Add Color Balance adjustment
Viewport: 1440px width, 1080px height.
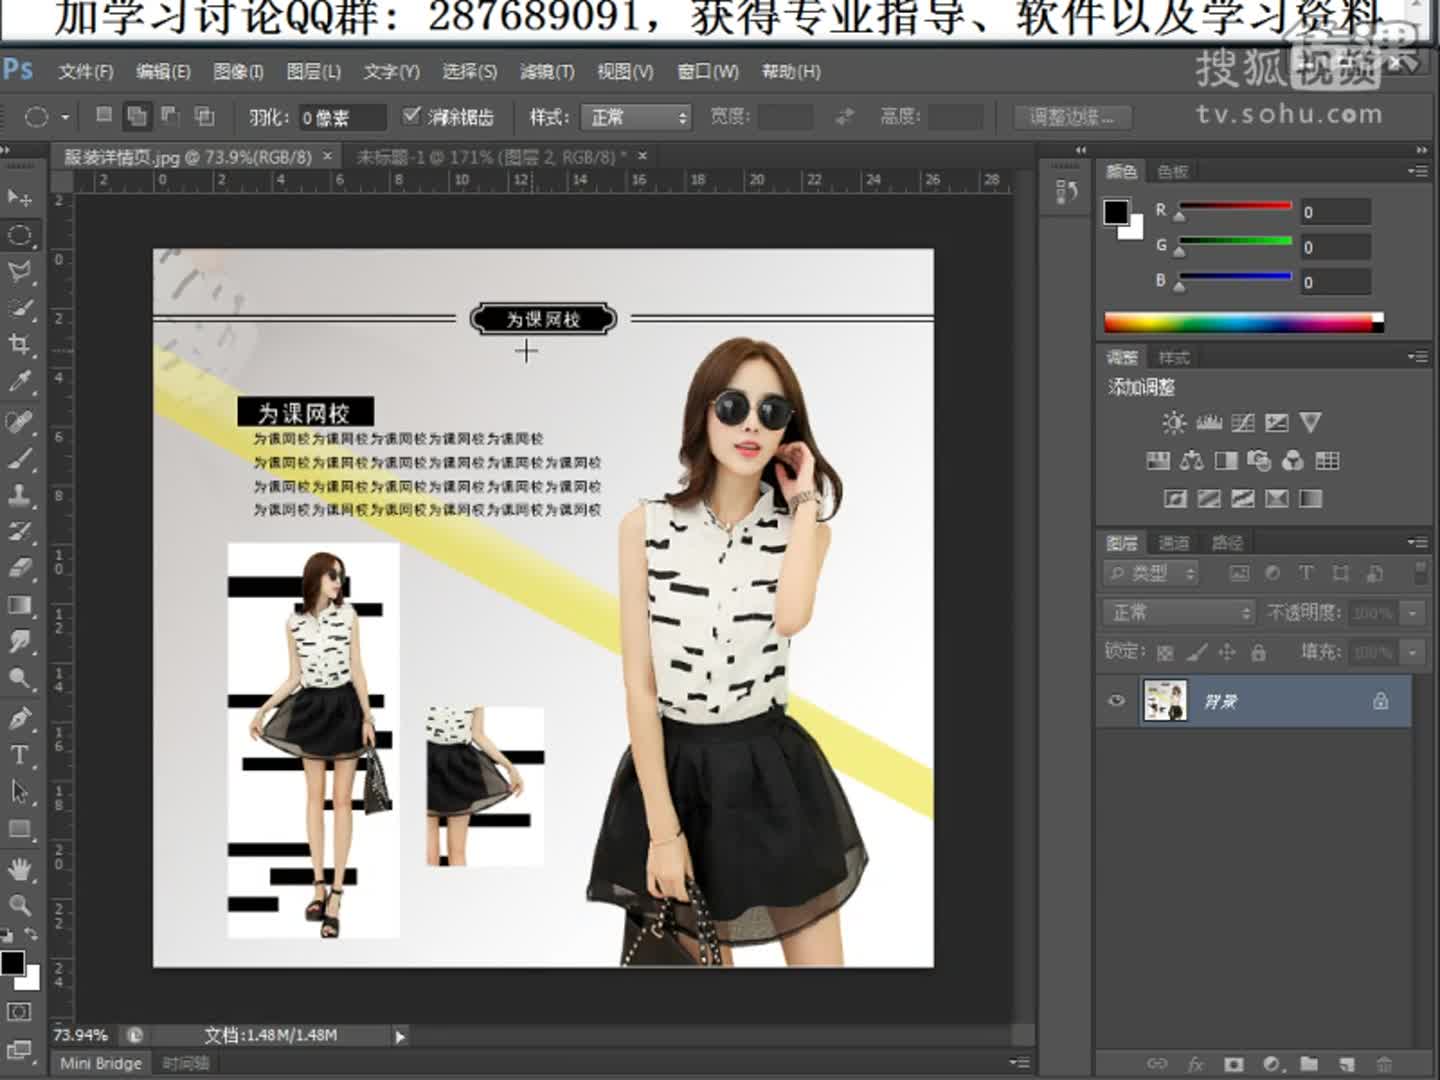(x=1192, y=461)
